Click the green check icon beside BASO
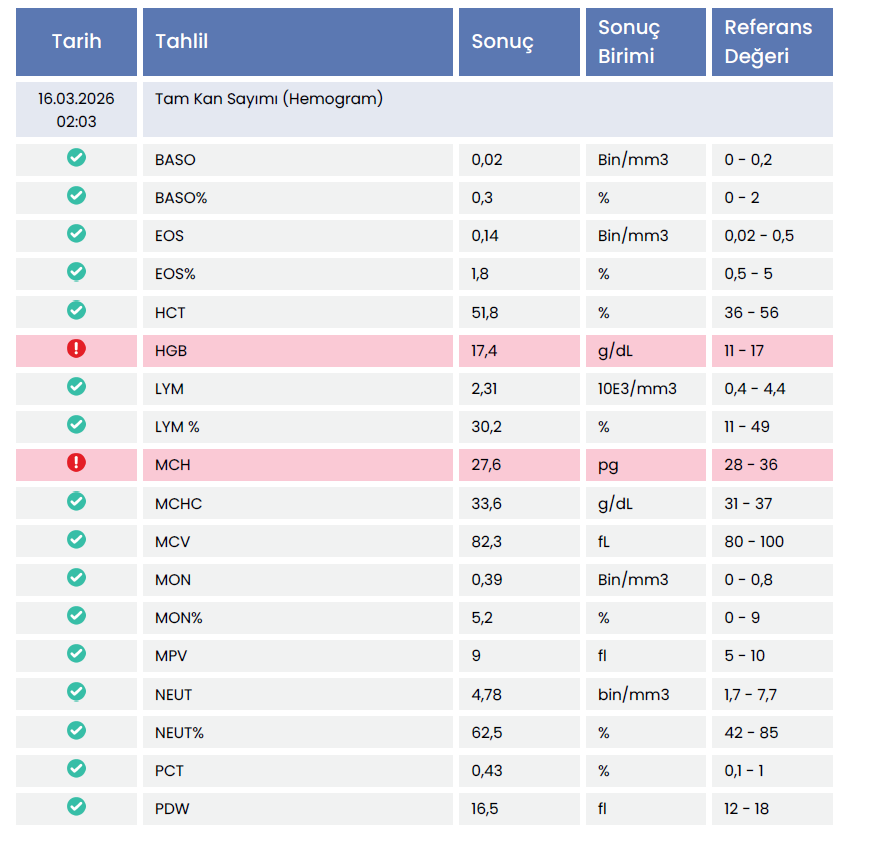Image resolution: width=878 pixels, height=846 pixels. point(76,158)
